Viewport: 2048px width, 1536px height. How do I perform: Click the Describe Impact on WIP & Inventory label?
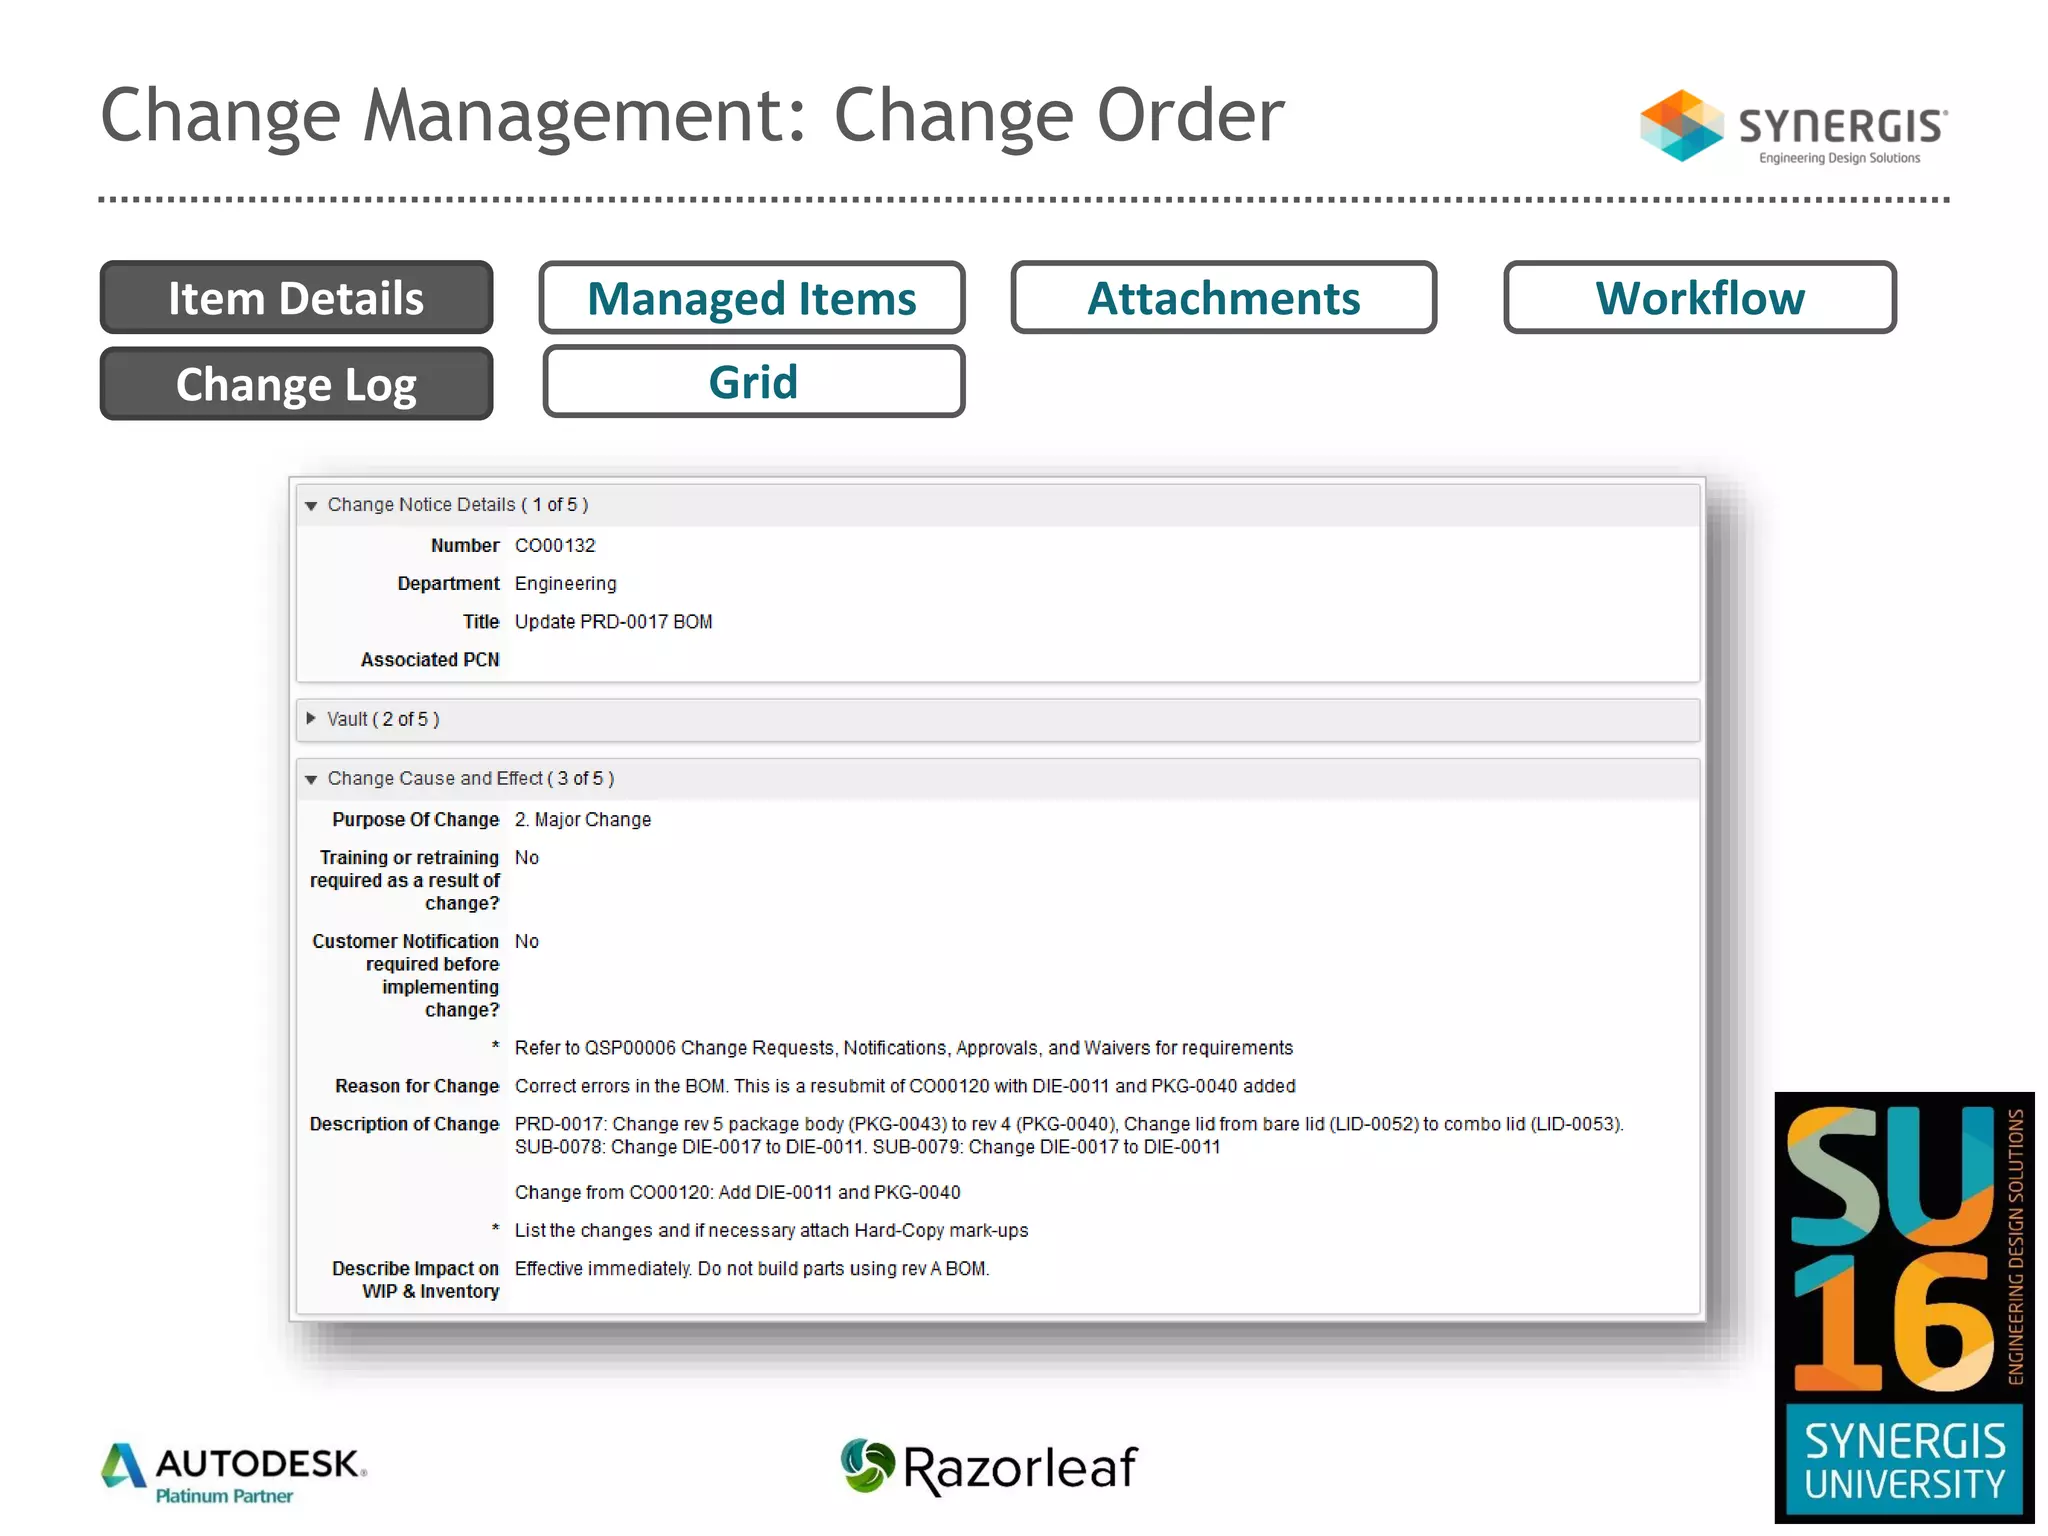click(416, 1280)
